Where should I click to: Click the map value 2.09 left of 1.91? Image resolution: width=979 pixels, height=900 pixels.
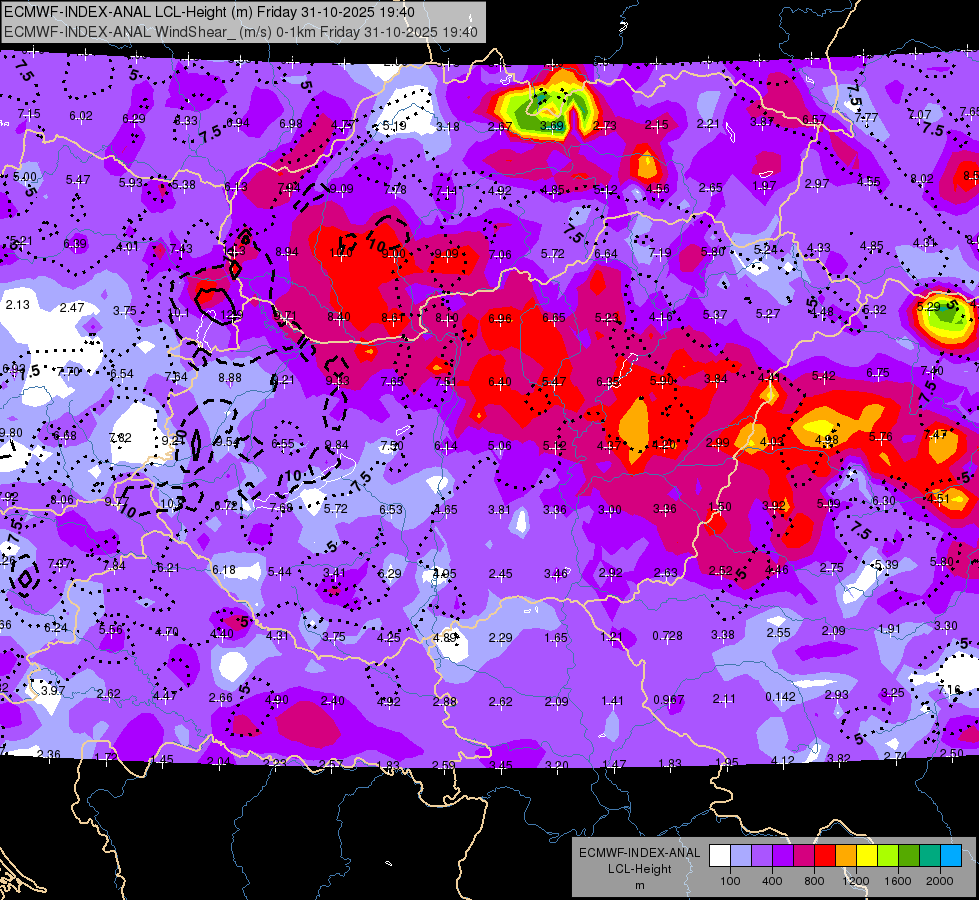834,631
